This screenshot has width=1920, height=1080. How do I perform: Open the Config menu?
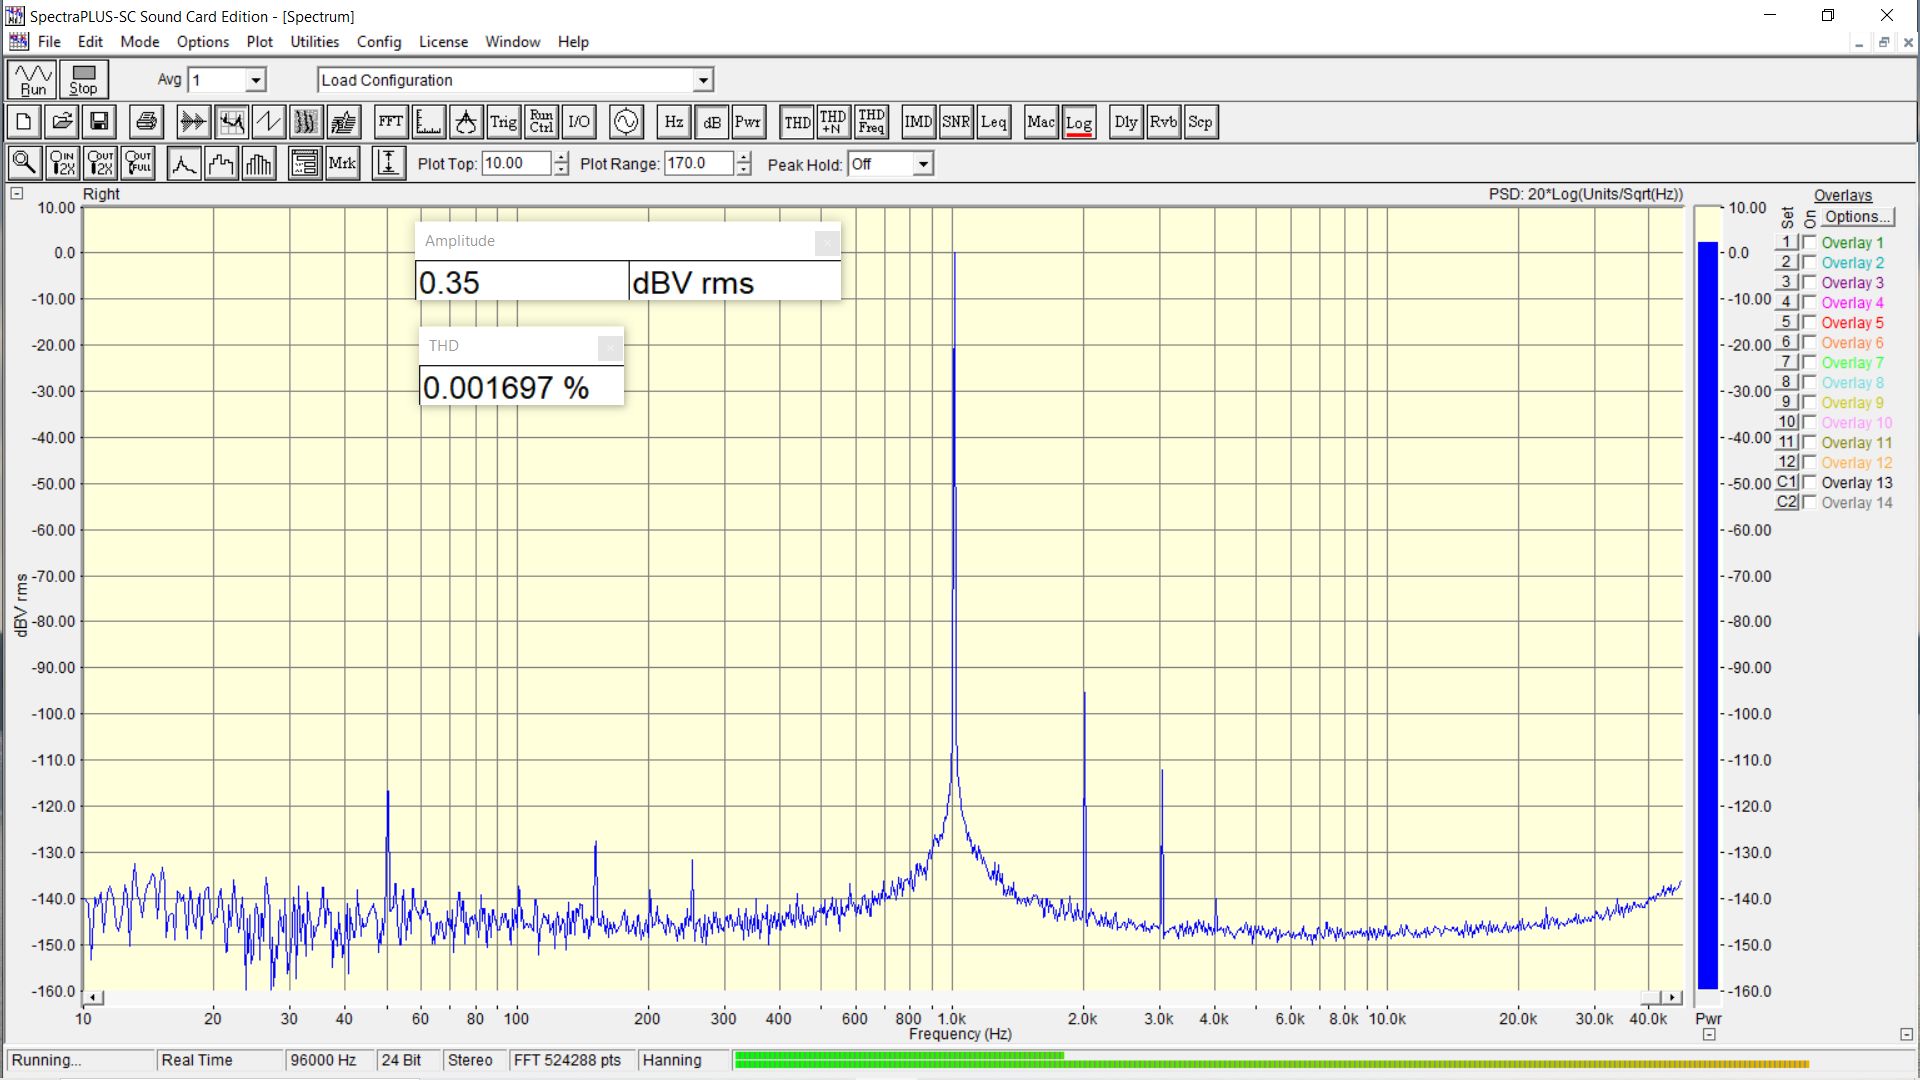point(378,42)
